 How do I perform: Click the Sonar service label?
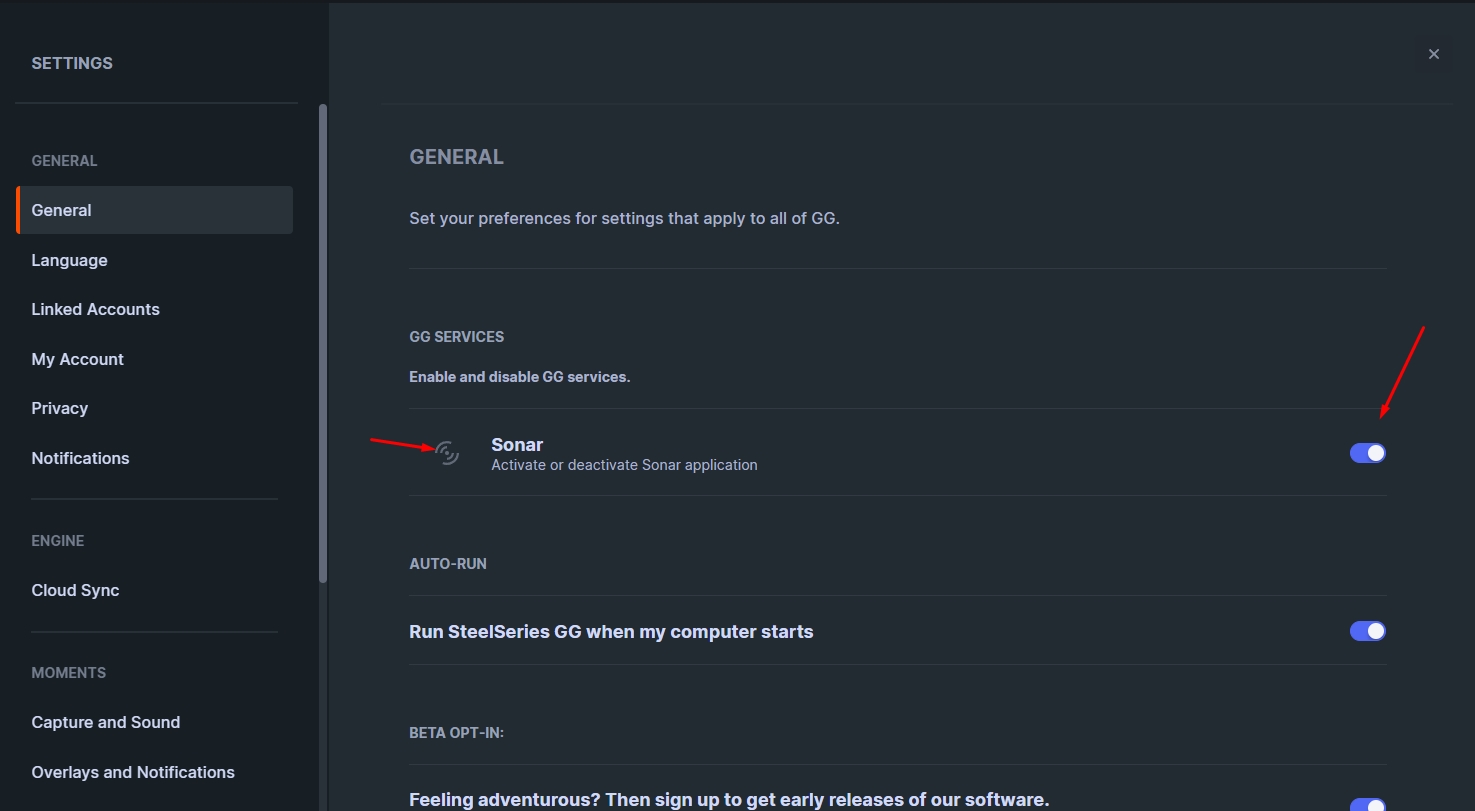pyautogui.click(x=517, y=444)
